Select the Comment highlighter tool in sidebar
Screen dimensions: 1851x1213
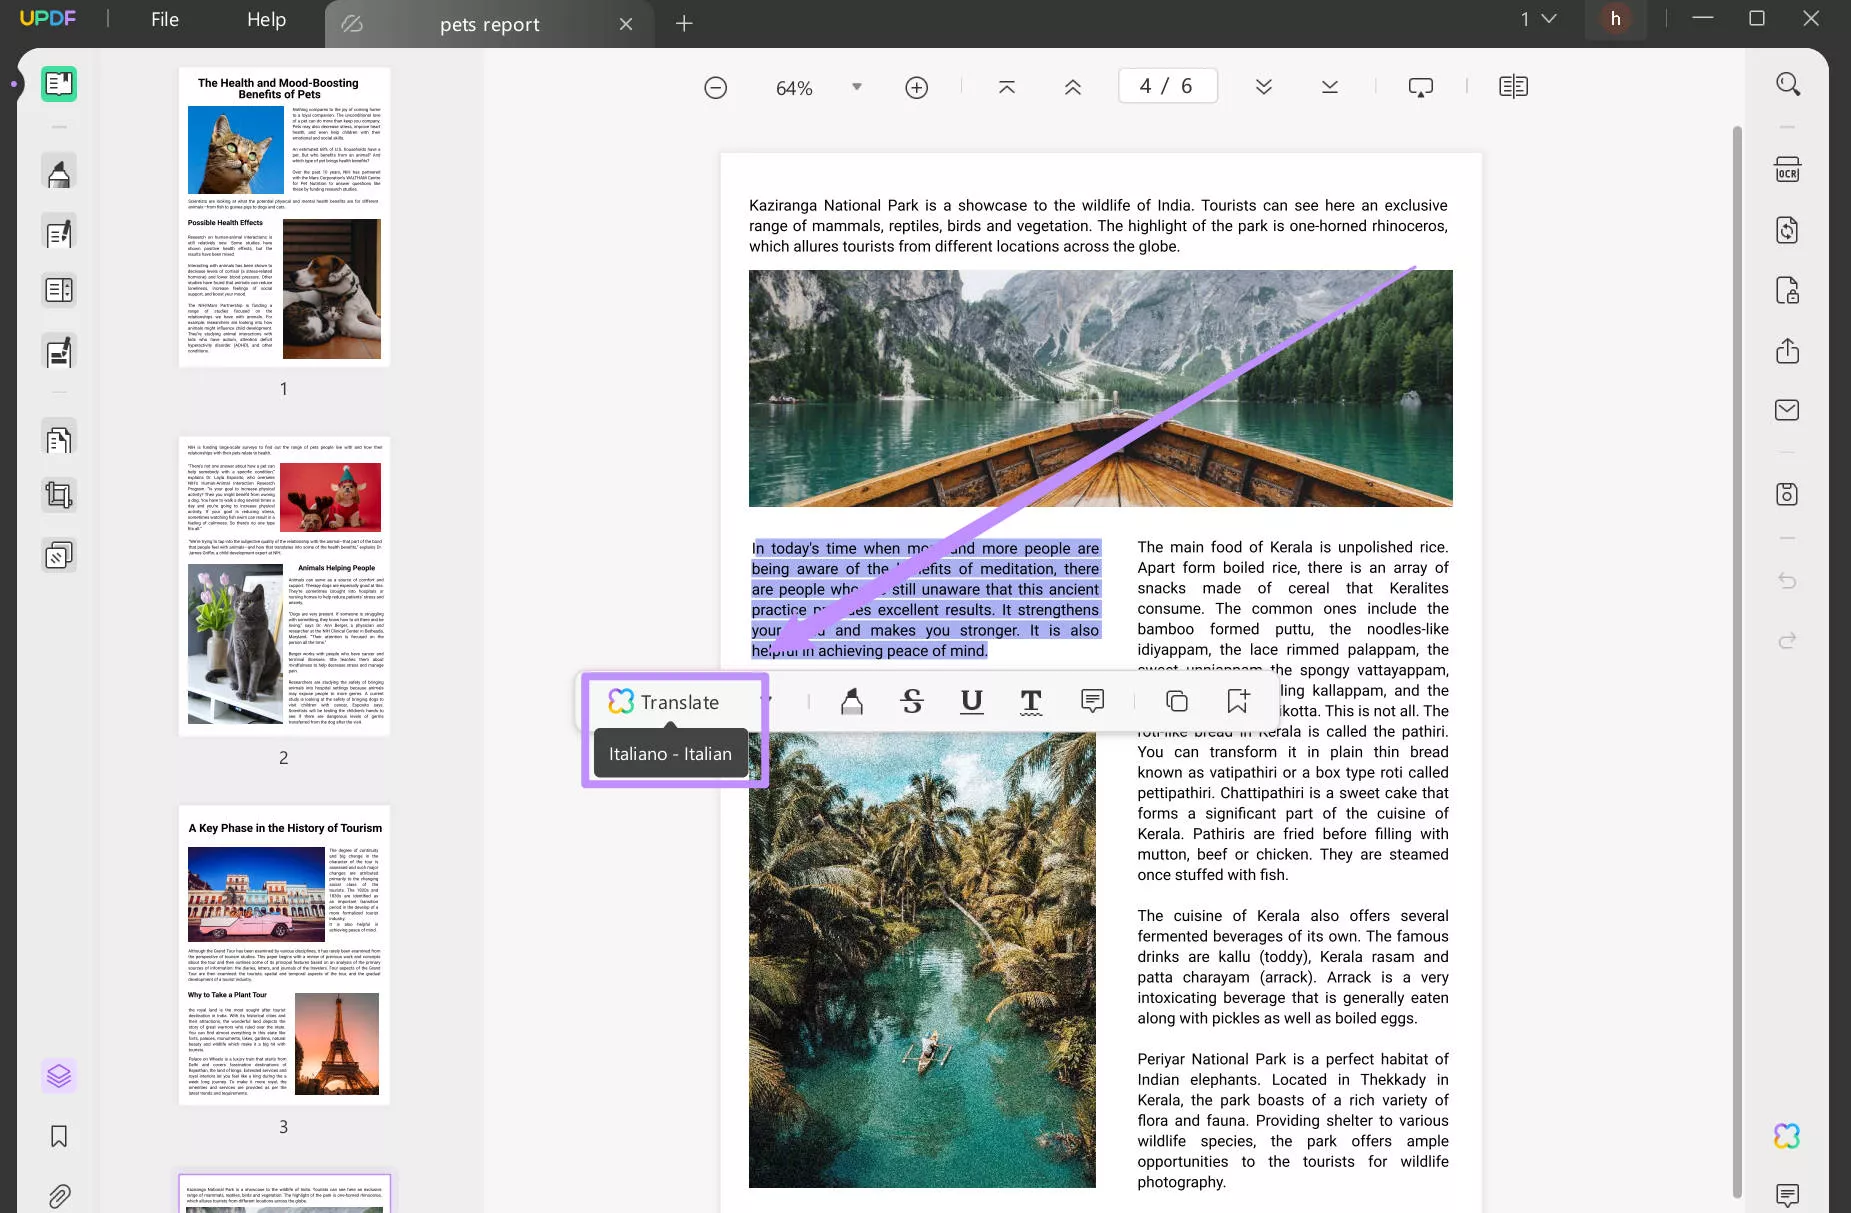pos(59,172)
